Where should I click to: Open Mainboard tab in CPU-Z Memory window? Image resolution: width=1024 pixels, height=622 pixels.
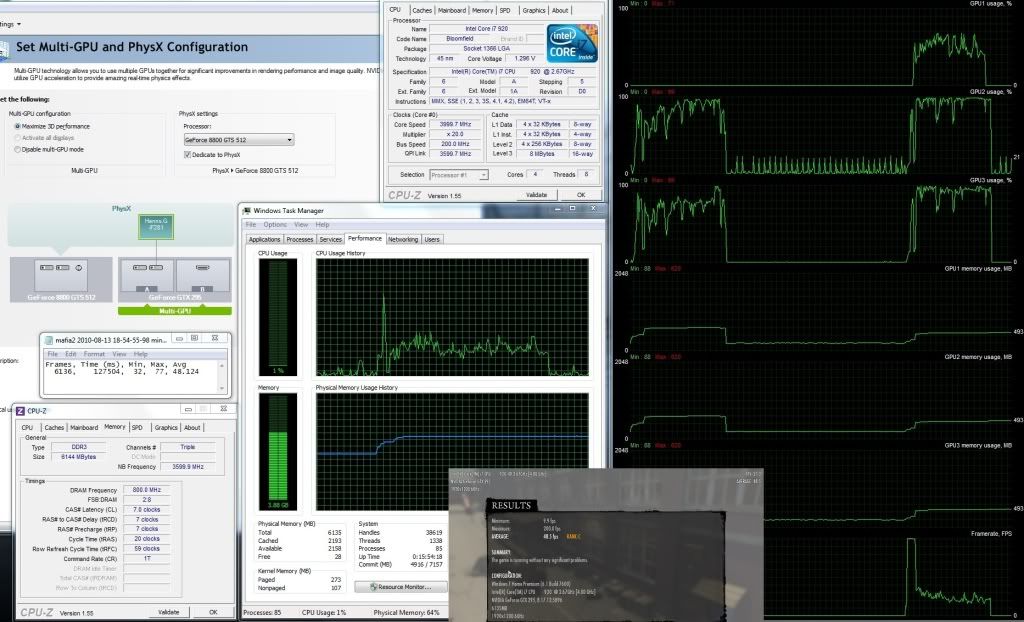coord(84,428)
